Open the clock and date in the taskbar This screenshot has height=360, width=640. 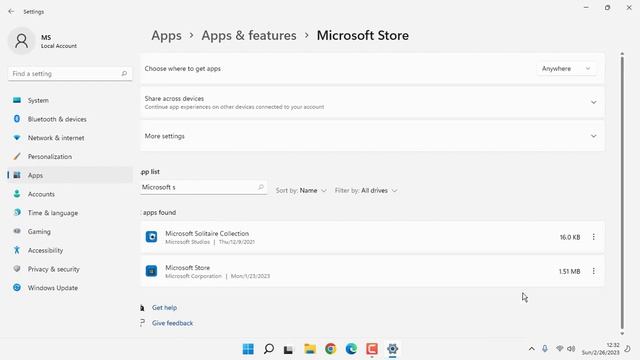pos(600,349)
